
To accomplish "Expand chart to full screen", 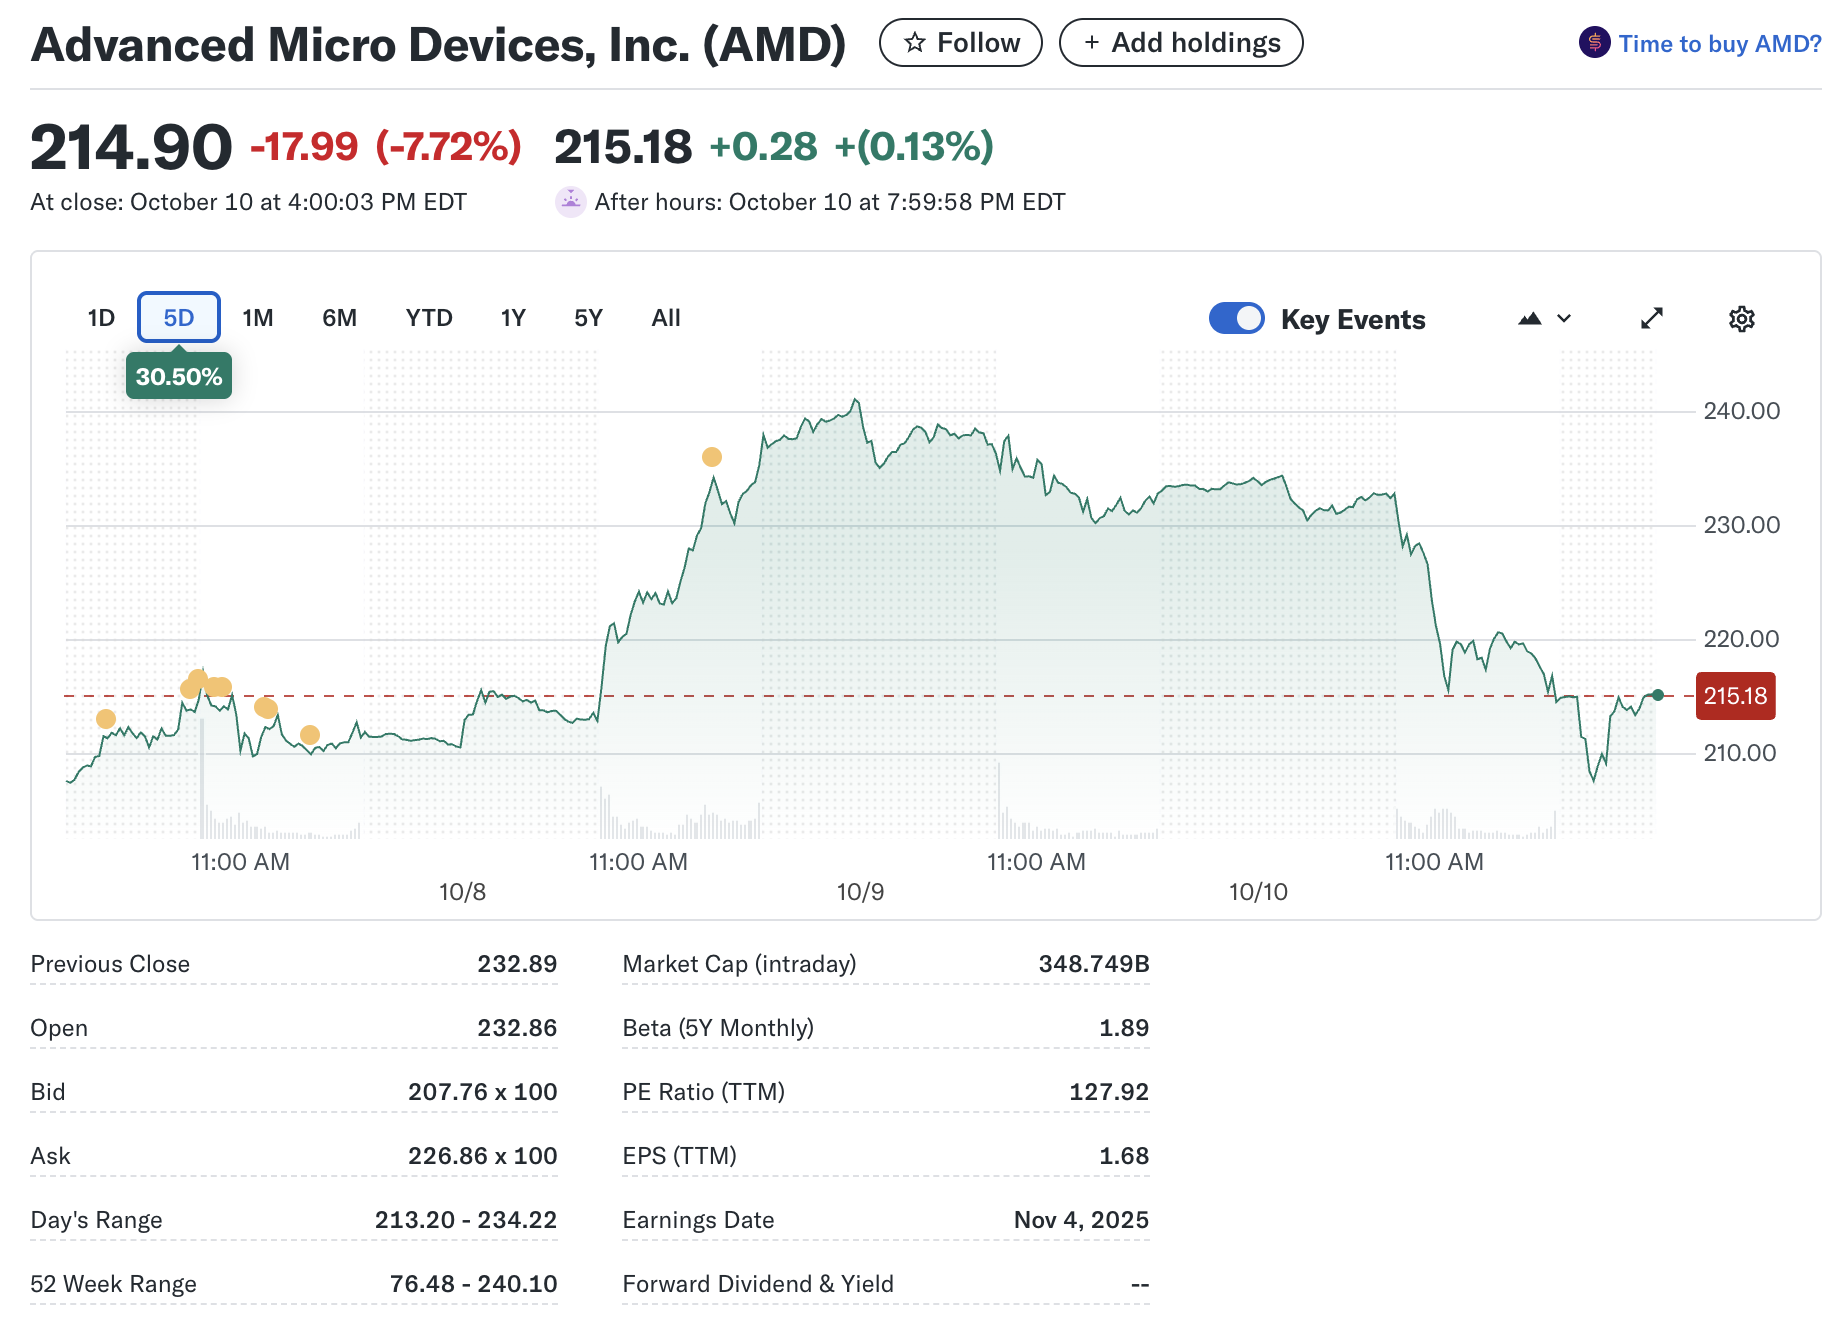I will tap(1652, 318).
